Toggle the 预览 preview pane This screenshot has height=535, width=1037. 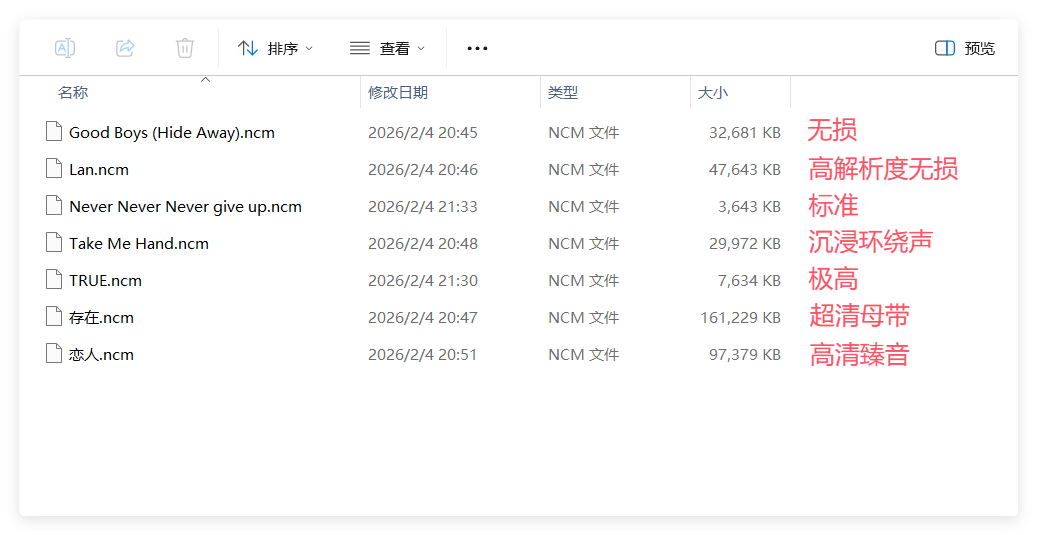click(x=964, y=48)
